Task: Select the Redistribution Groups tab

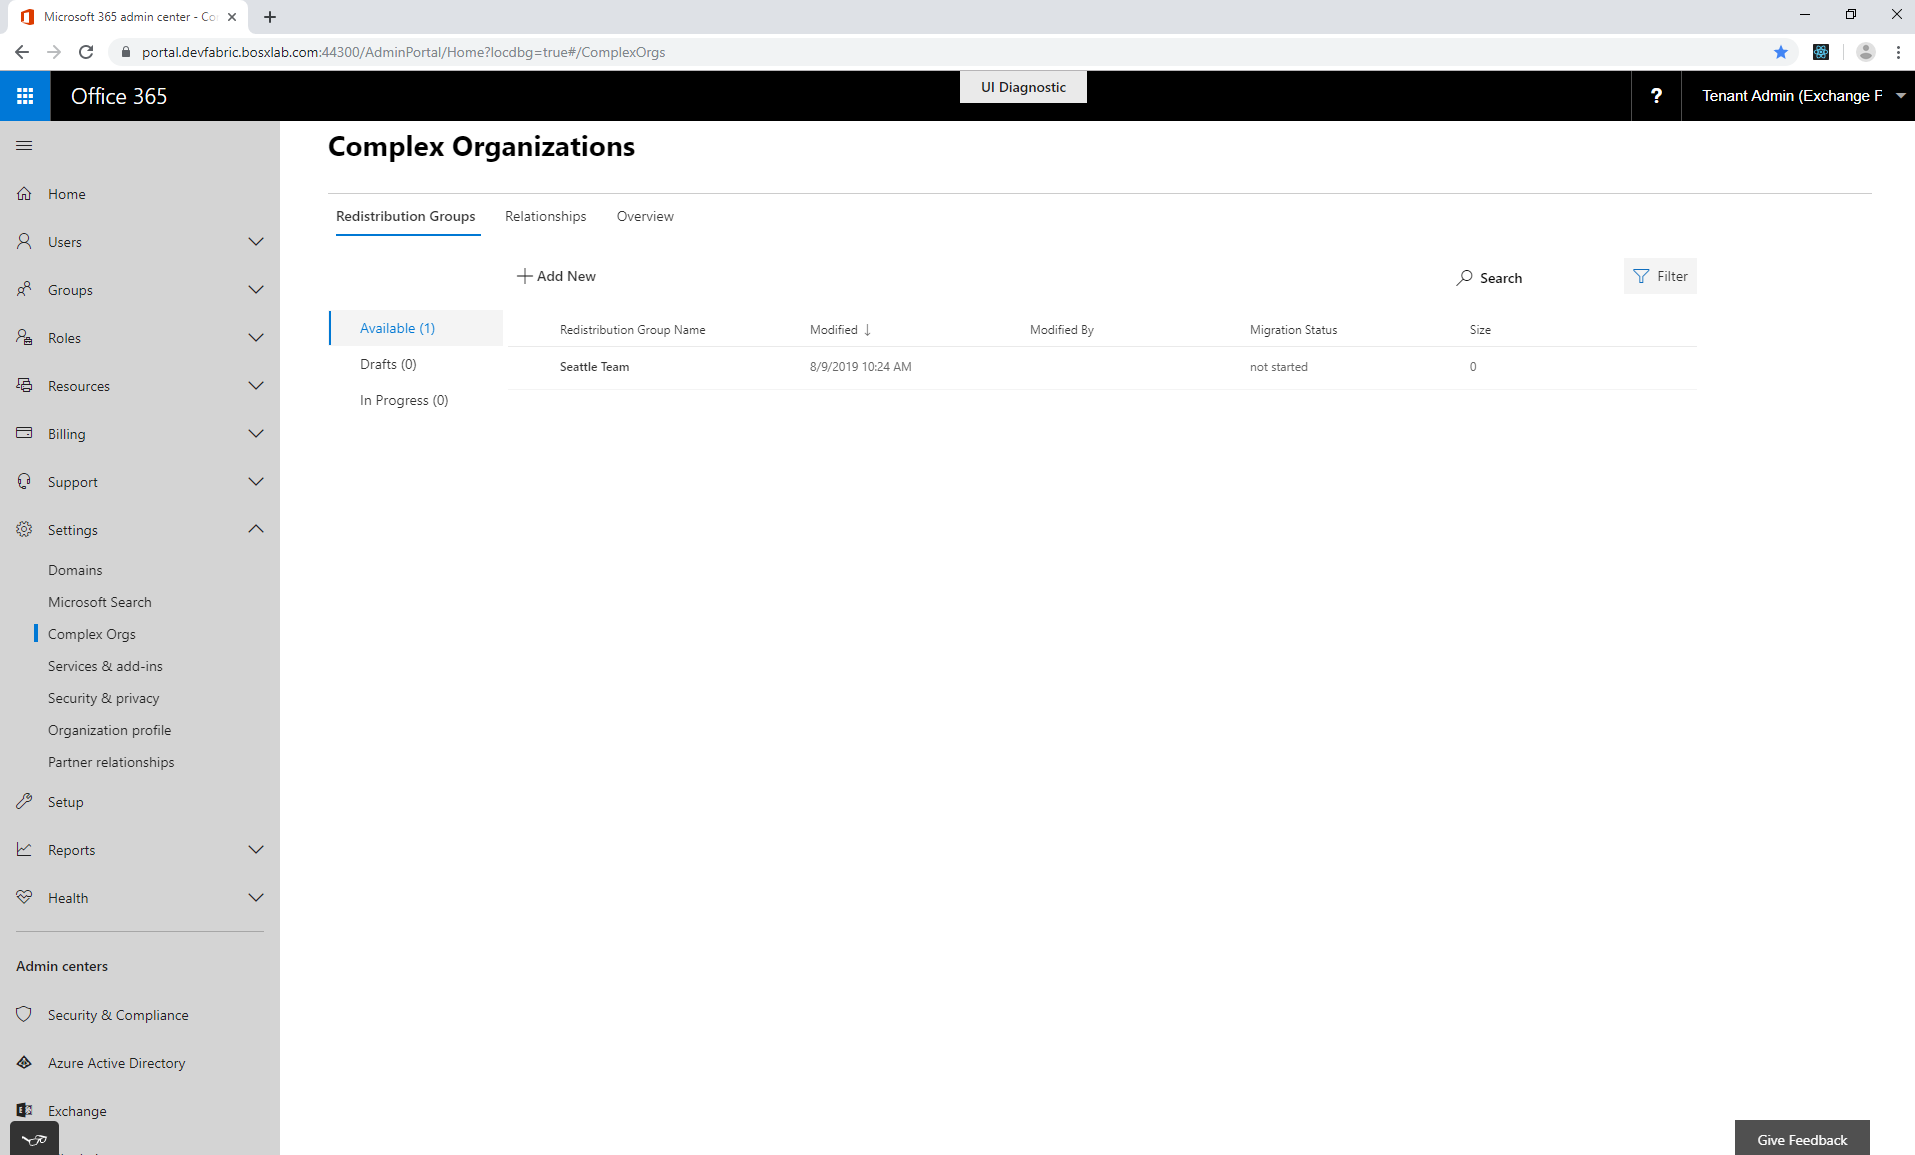Action: [406, 216]
